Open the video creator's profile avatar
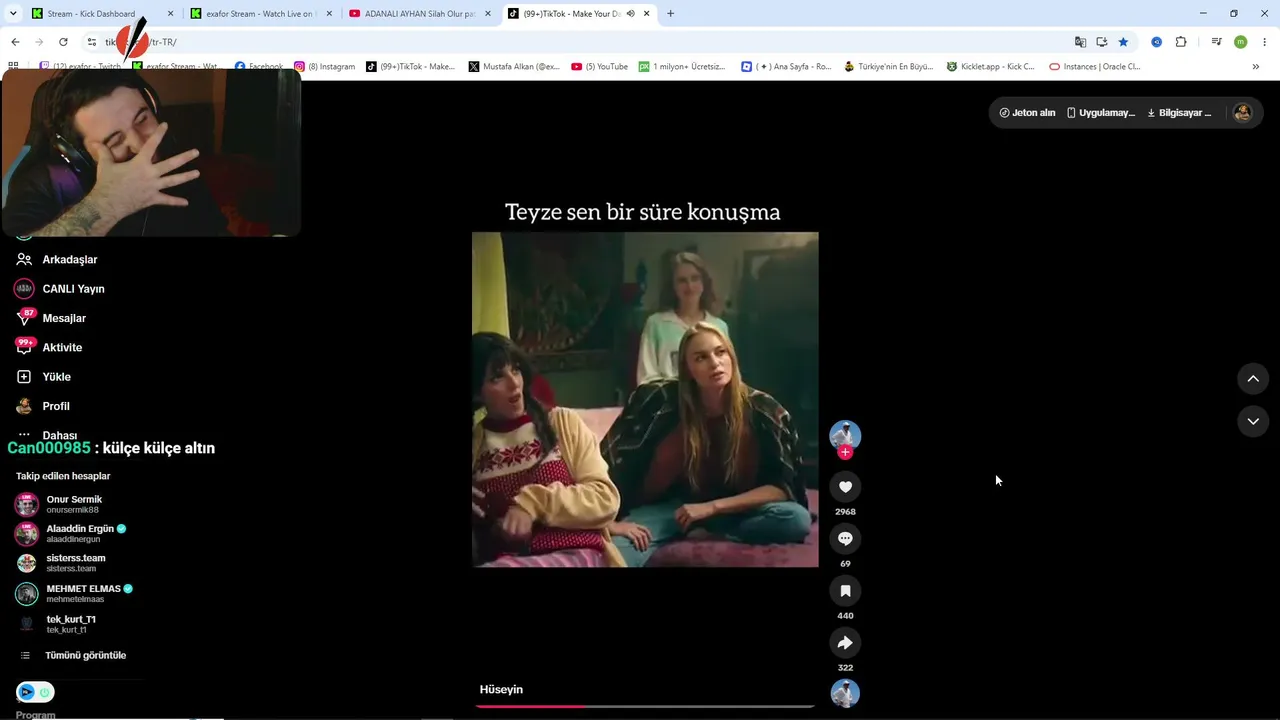Image resolution: width=1280 pixels, height=720 pixels. [x=845, y=435]
